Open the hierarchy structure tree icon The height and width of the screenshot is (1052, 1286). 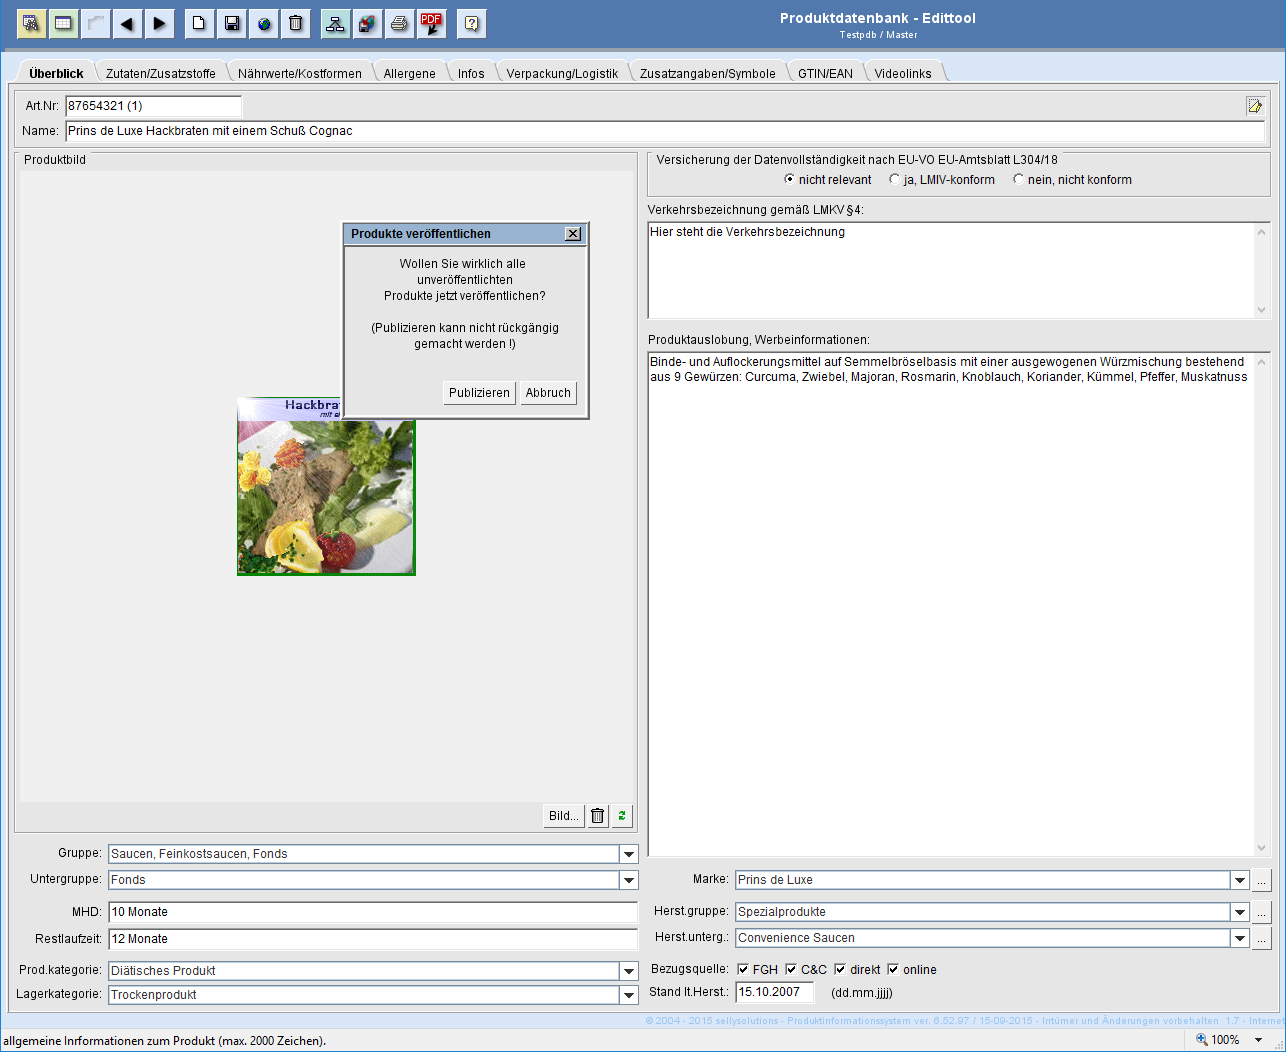point(336,23)
